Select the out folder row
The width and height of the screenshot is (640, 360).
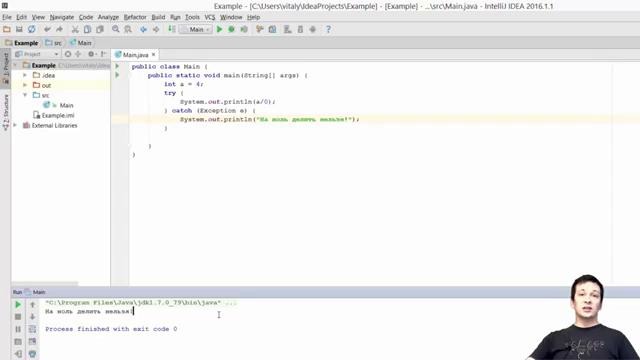click(x=61, y=85)
